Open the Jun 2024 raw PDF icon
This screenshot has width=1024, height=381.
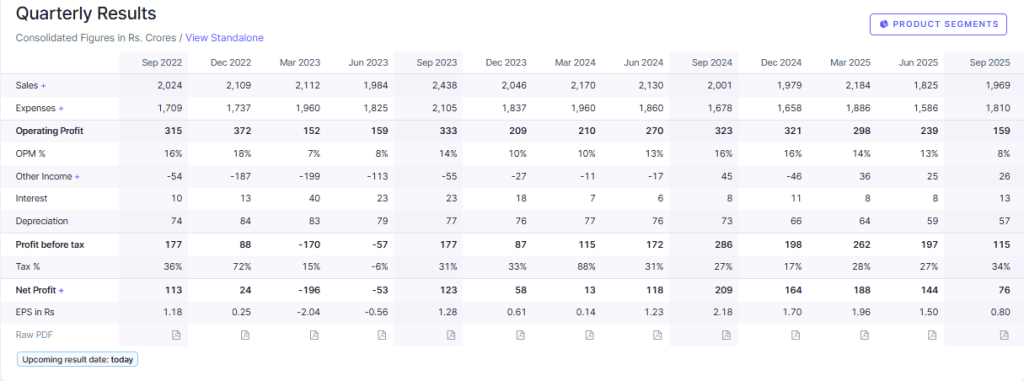(x=658, y=335)
